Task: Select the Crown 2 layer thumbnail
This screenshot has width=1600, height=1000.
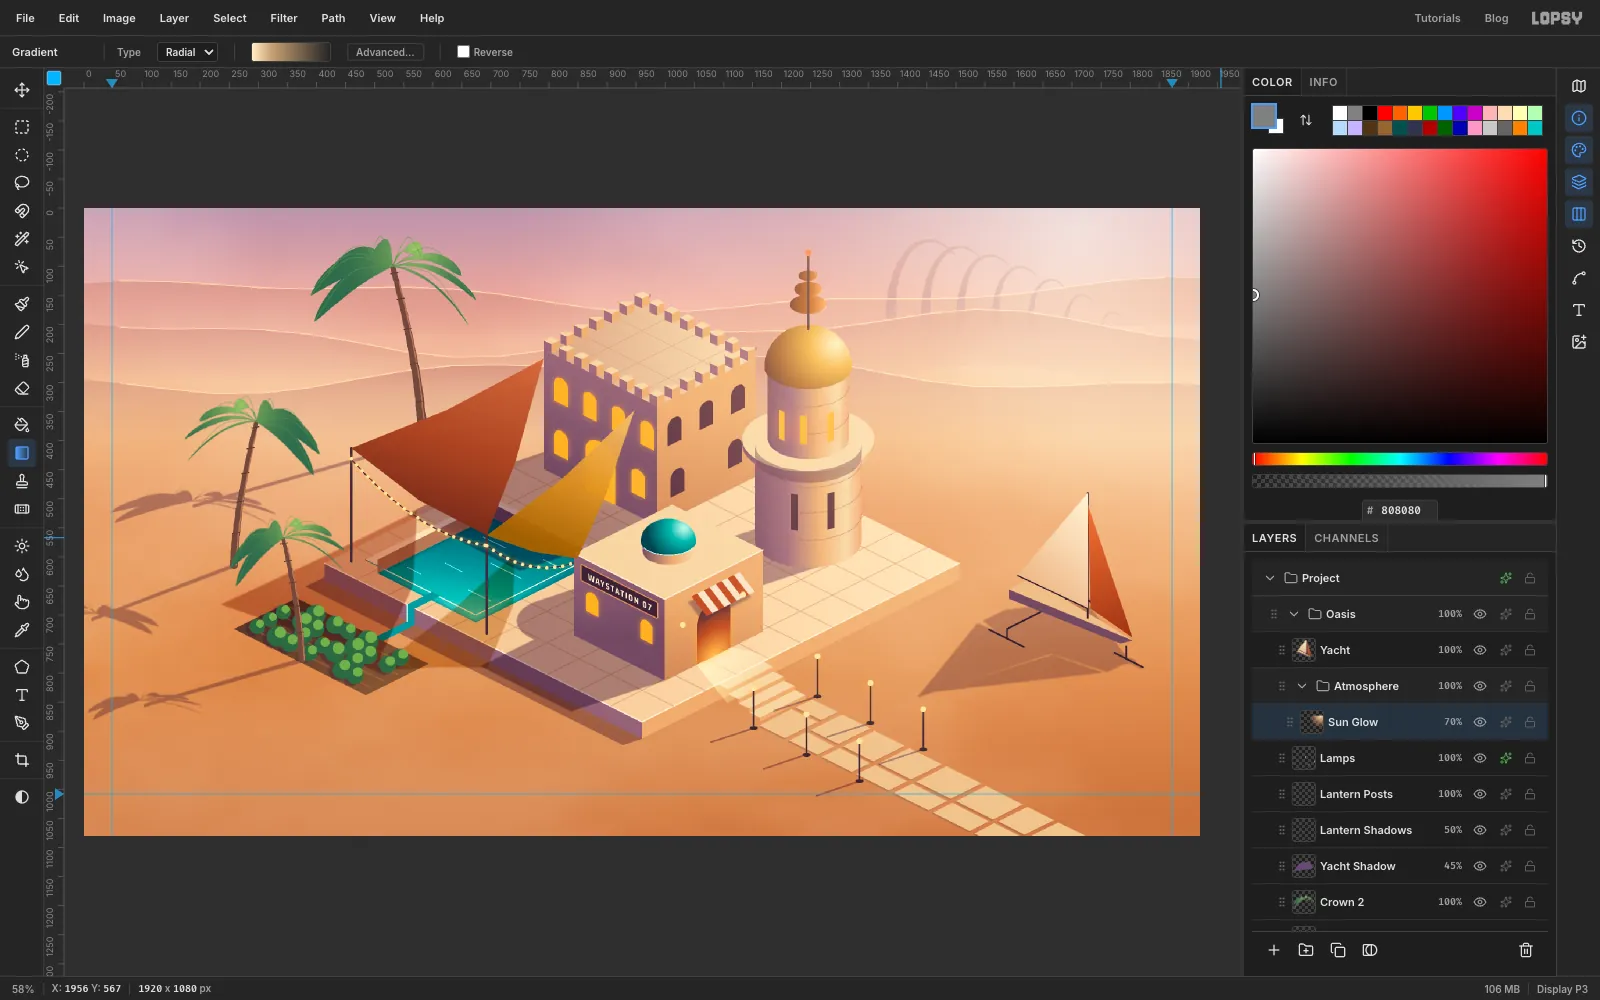Action: coord(1304,902)
